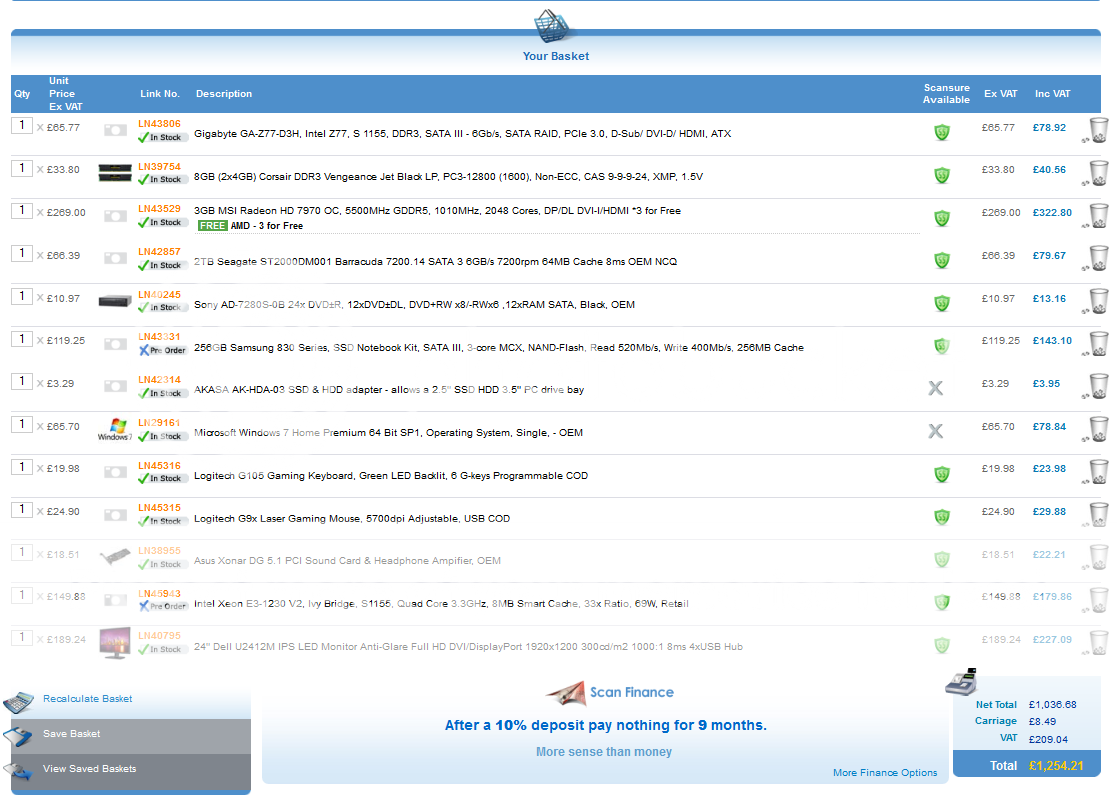Open View Saved Baskets
Viewport: 1117px width, 807px height.
point(89,769)
